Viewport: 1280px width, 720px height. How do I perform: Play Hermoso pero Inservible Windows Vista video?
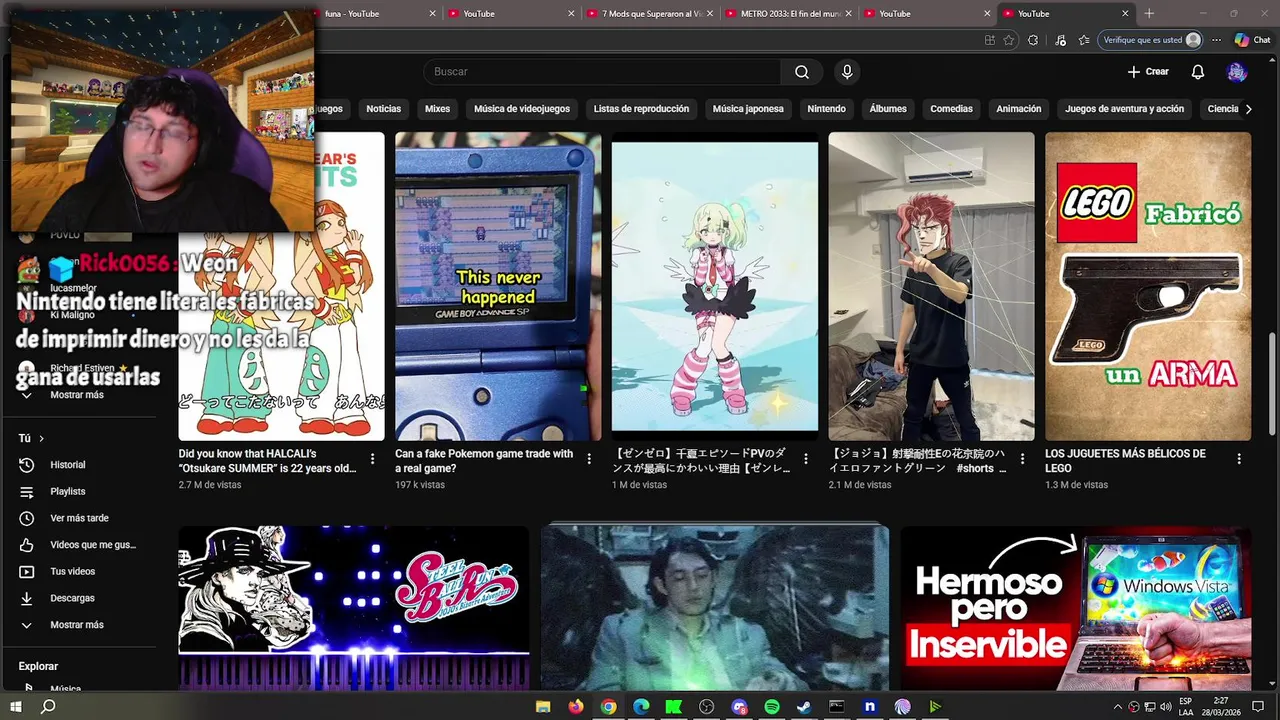pyautogui.click(x=1075, y=608)
